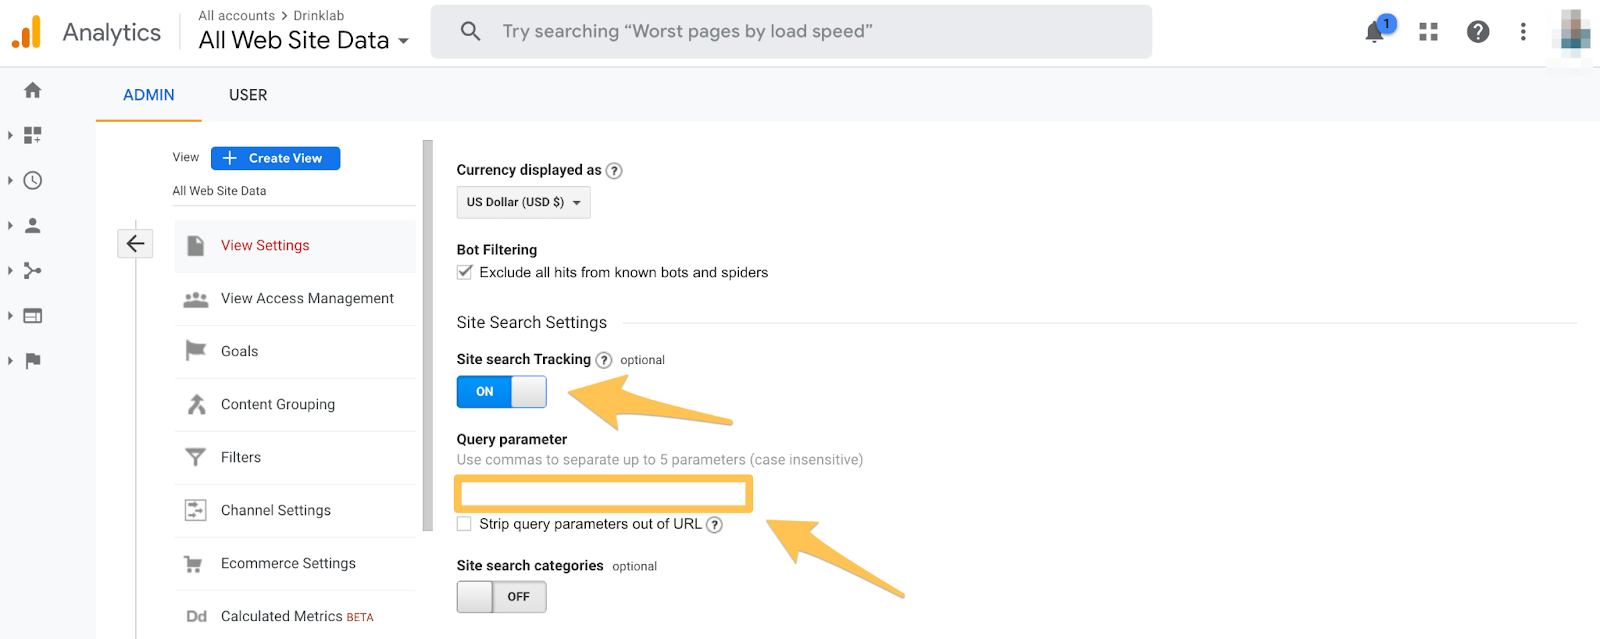Expand the All Web Site Data selector
The image size is (1600, 639).
click(304, 41)
